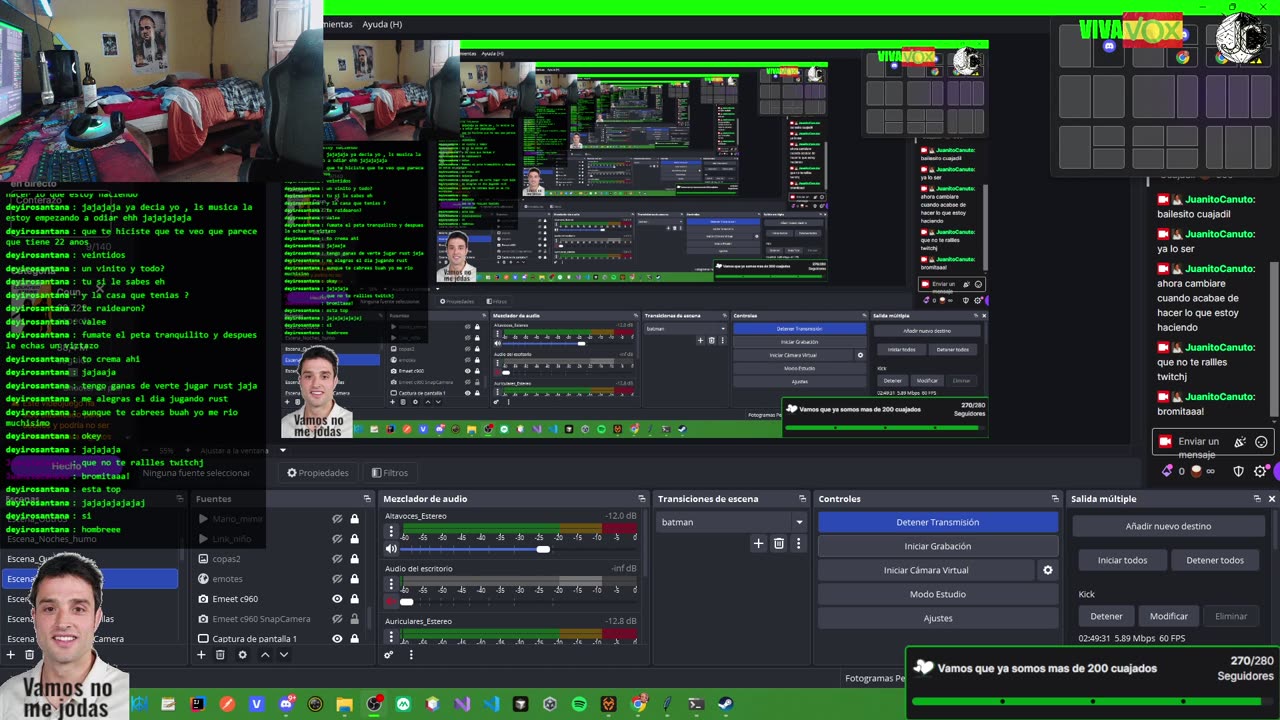The image size is (1280, 720).
Task: Open source properties gear in Fuentes toolbar
Action: [x=242, y=655]
